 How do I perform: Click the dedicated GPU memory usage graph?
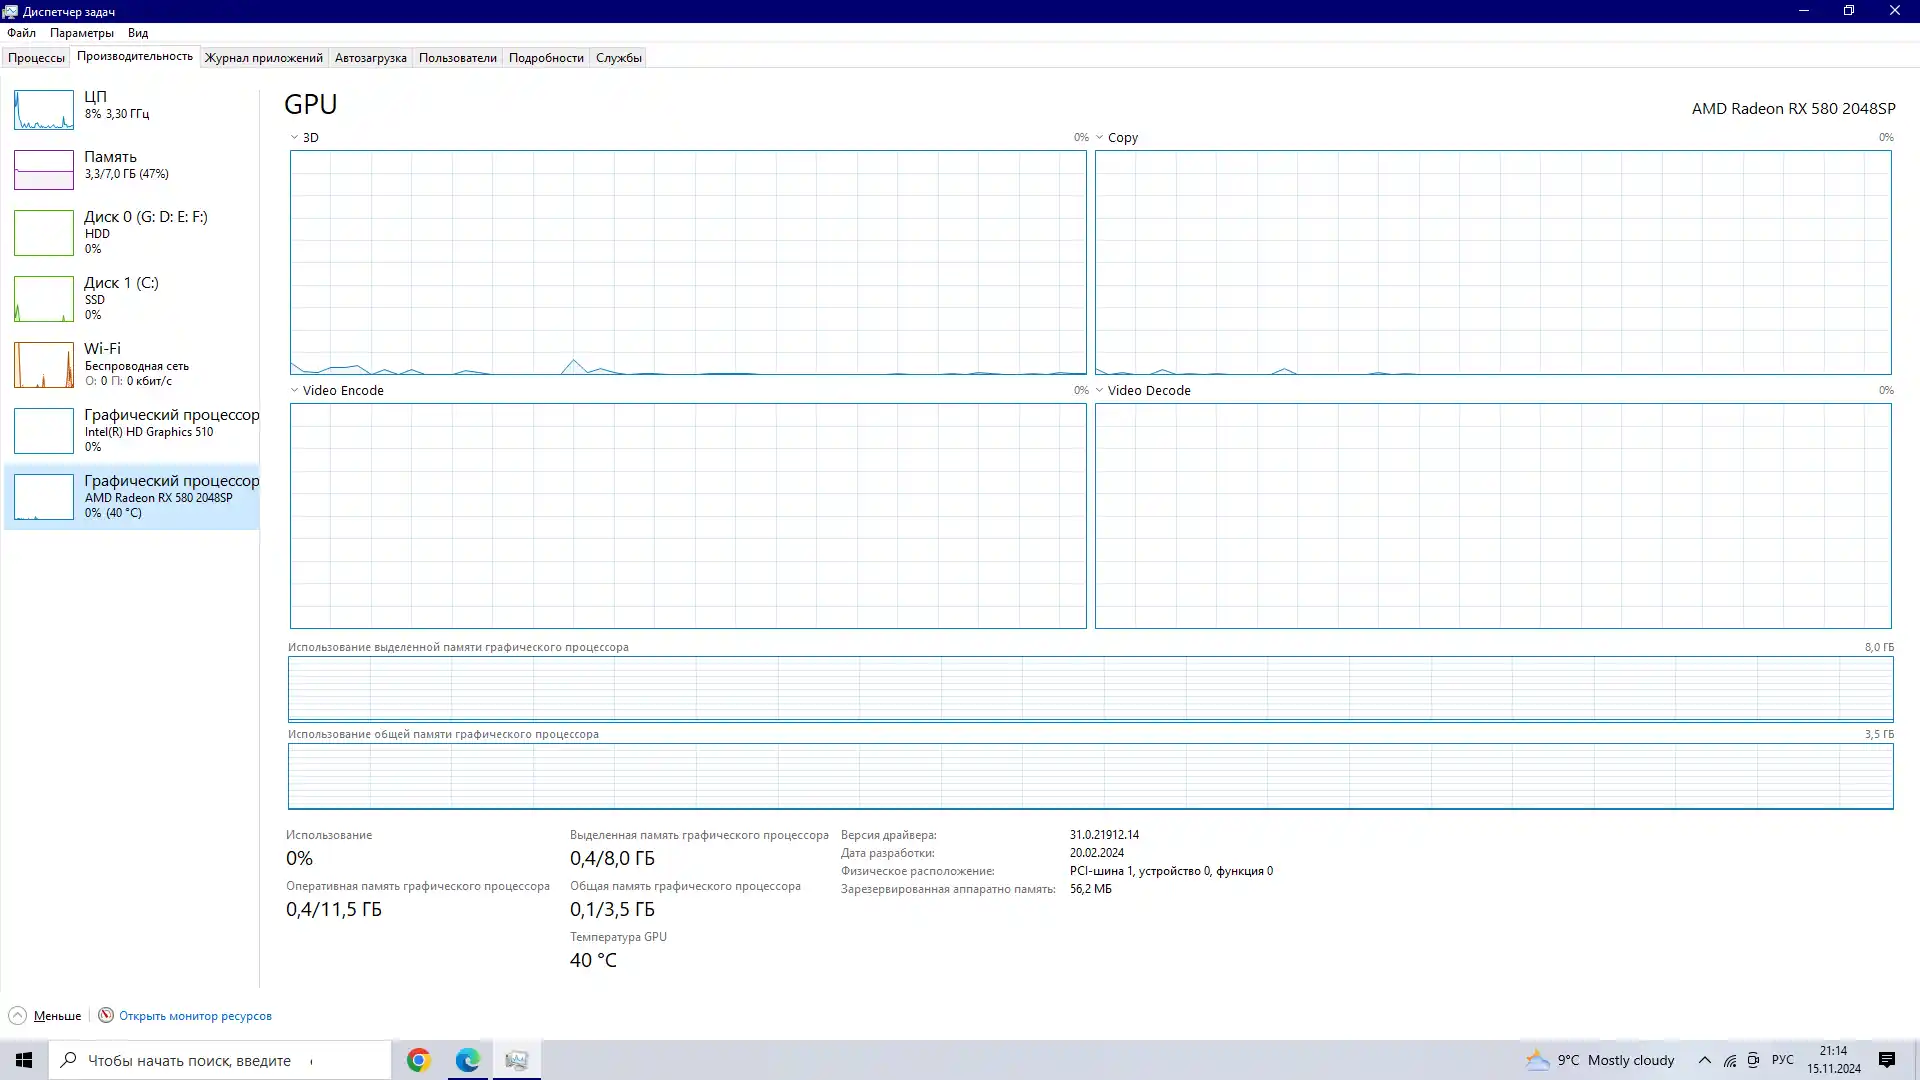[1090, 689]
